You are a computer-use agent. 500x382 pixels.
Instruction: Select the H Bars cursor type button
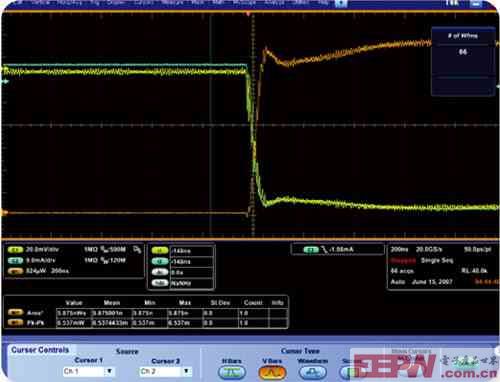coord(232,372)
